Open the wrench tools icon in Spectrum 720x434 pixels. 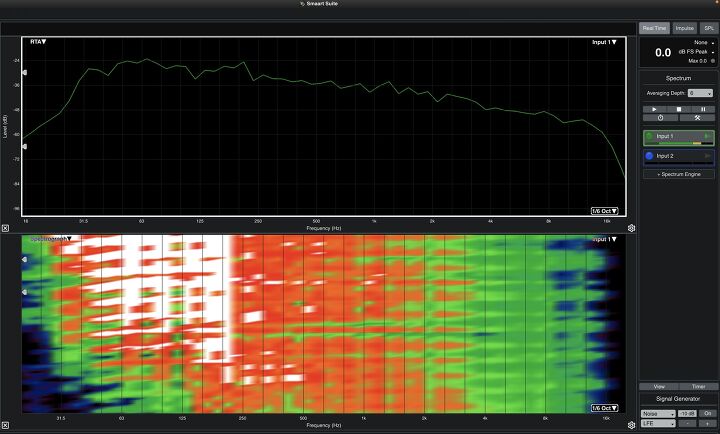click(x=697, y=118)
